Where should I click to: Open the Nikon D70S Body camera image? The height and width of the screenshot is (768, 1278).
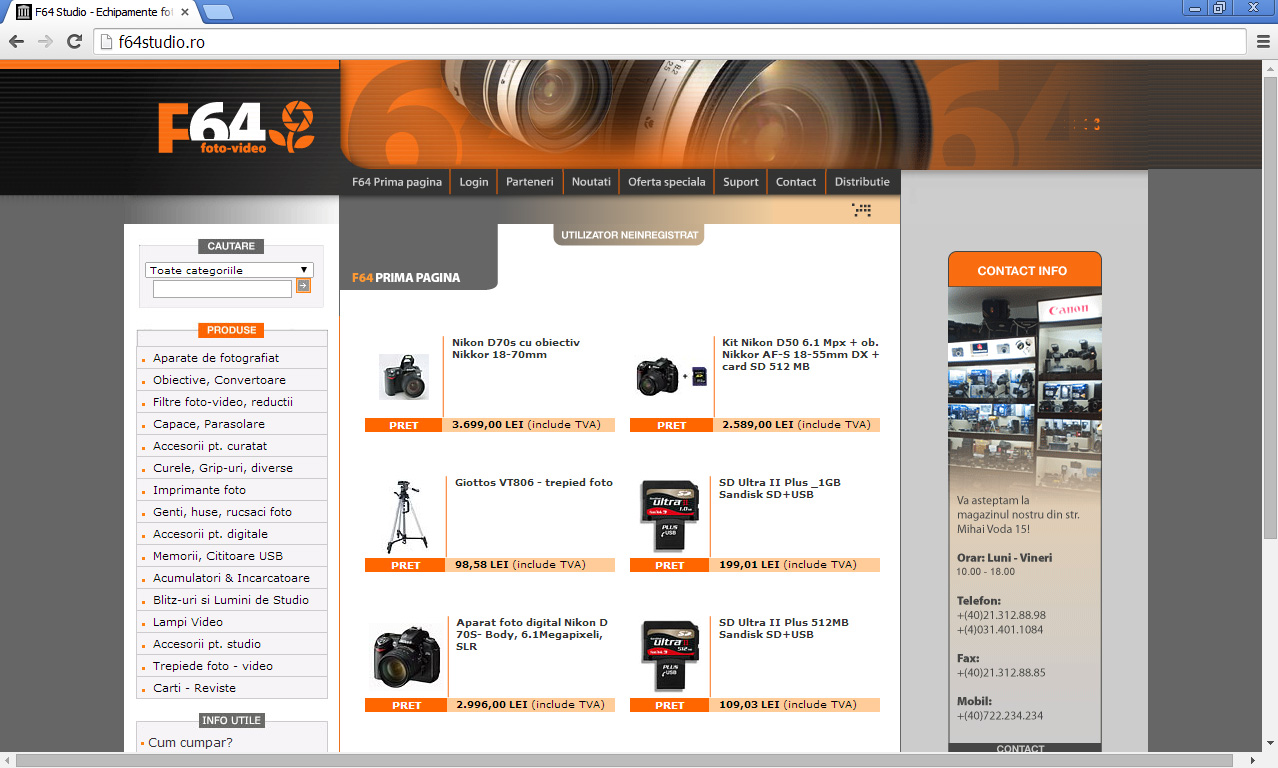point(405,656)
